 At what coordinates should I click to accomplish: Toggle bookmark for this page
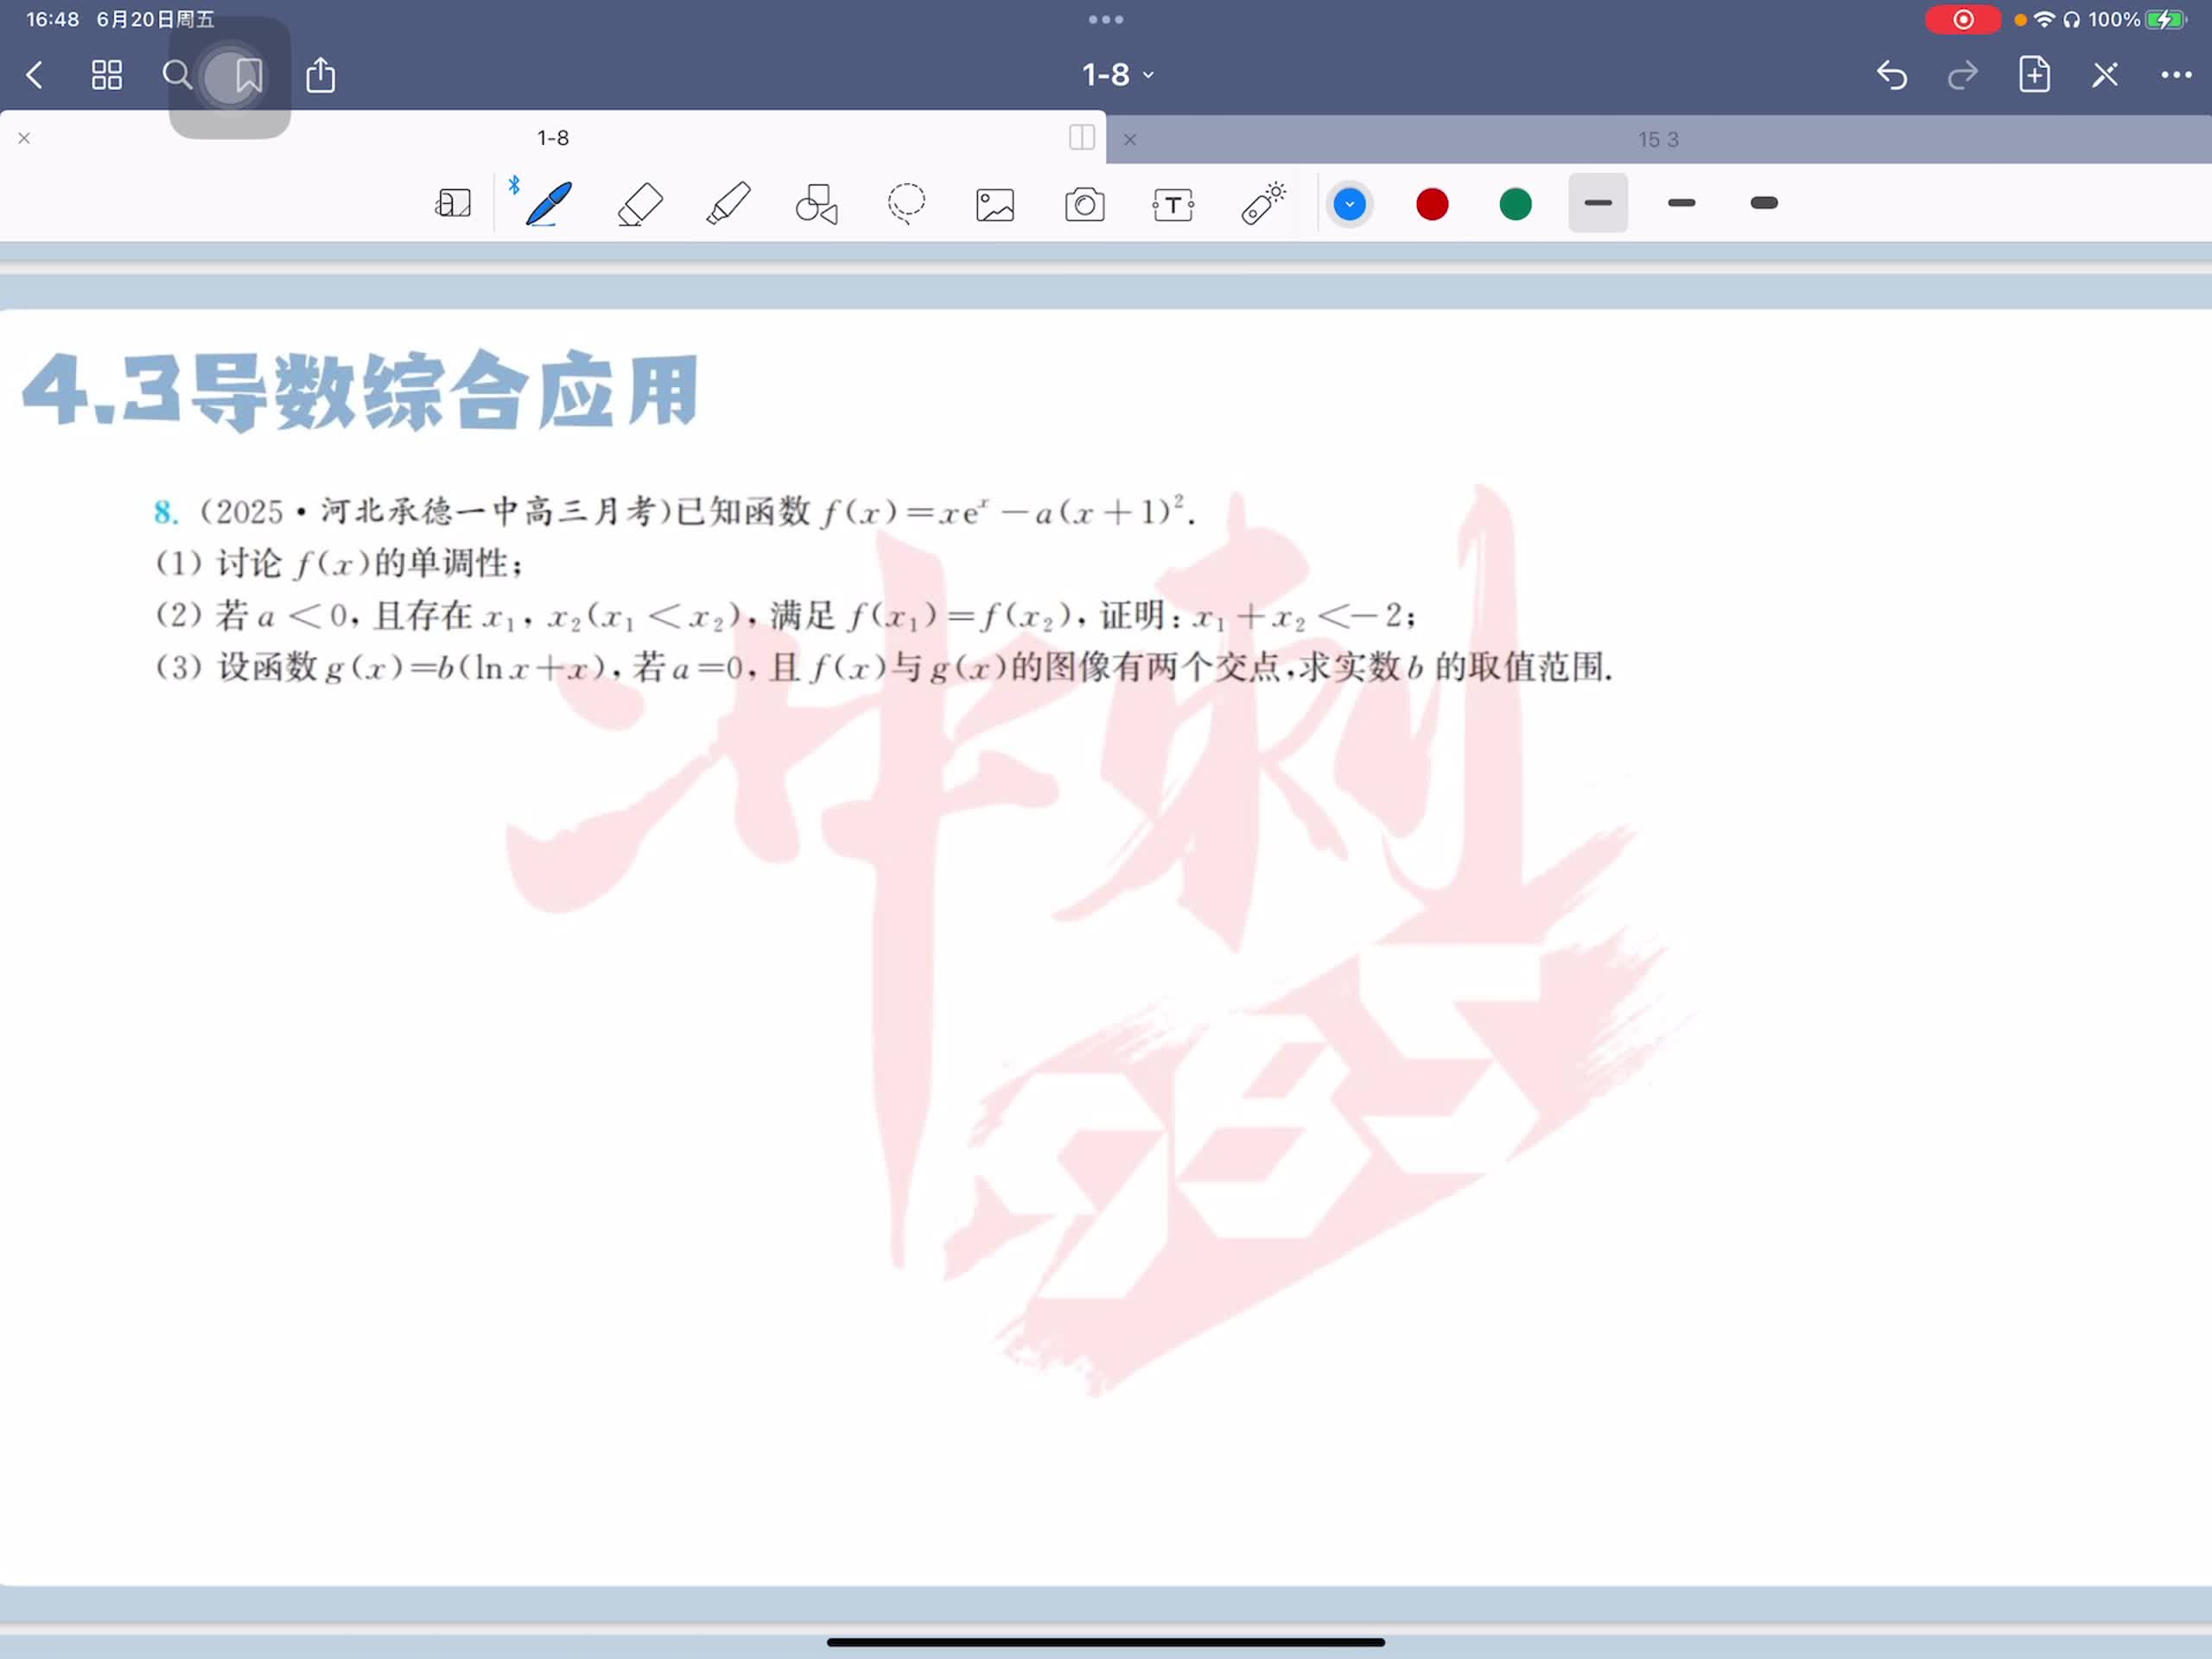249,75
